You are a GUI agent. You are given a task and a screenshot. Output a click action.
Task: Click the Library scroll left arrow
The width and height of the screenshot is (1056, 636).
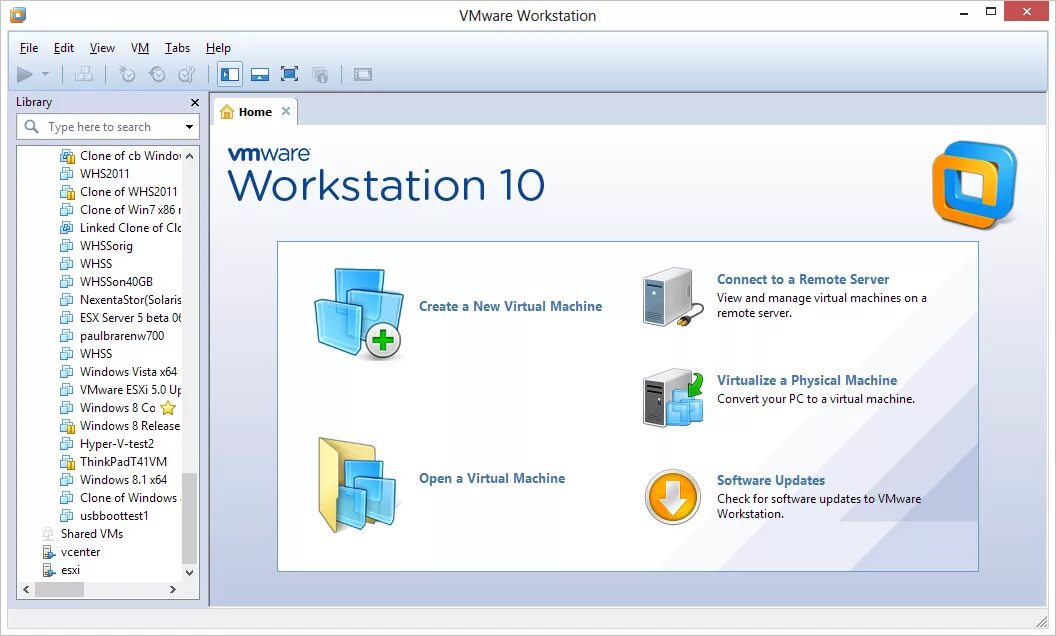coord(26,590)
